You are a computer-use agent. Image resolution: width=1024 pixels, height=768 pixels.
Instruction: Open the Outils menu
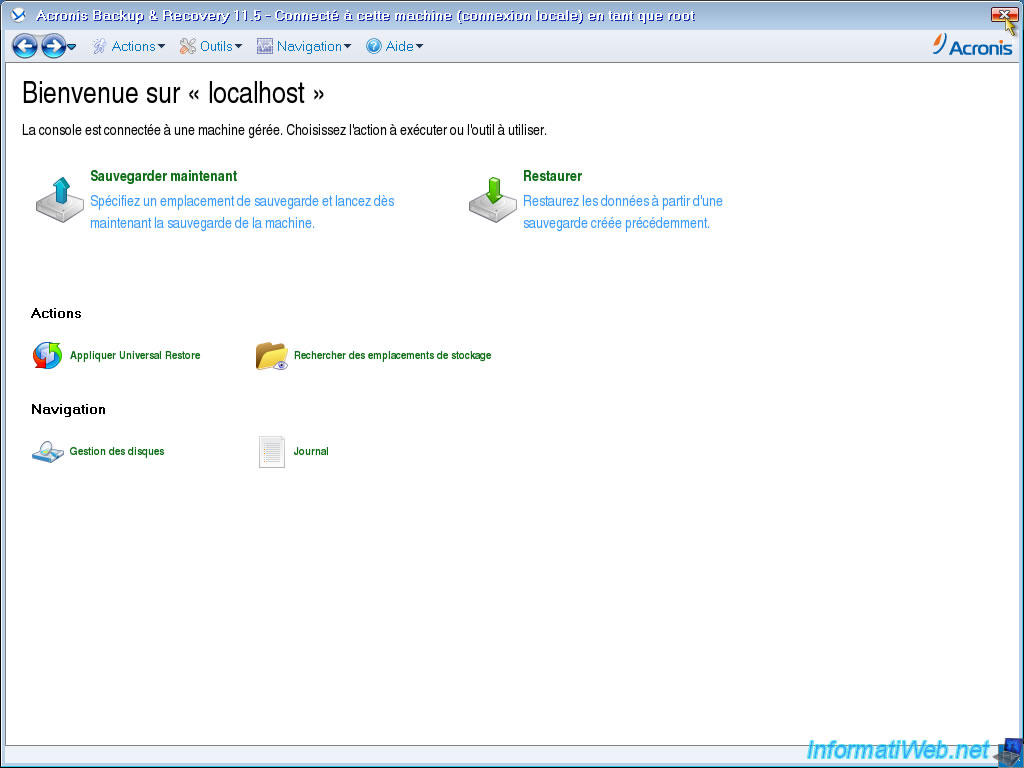coord(211,46)
